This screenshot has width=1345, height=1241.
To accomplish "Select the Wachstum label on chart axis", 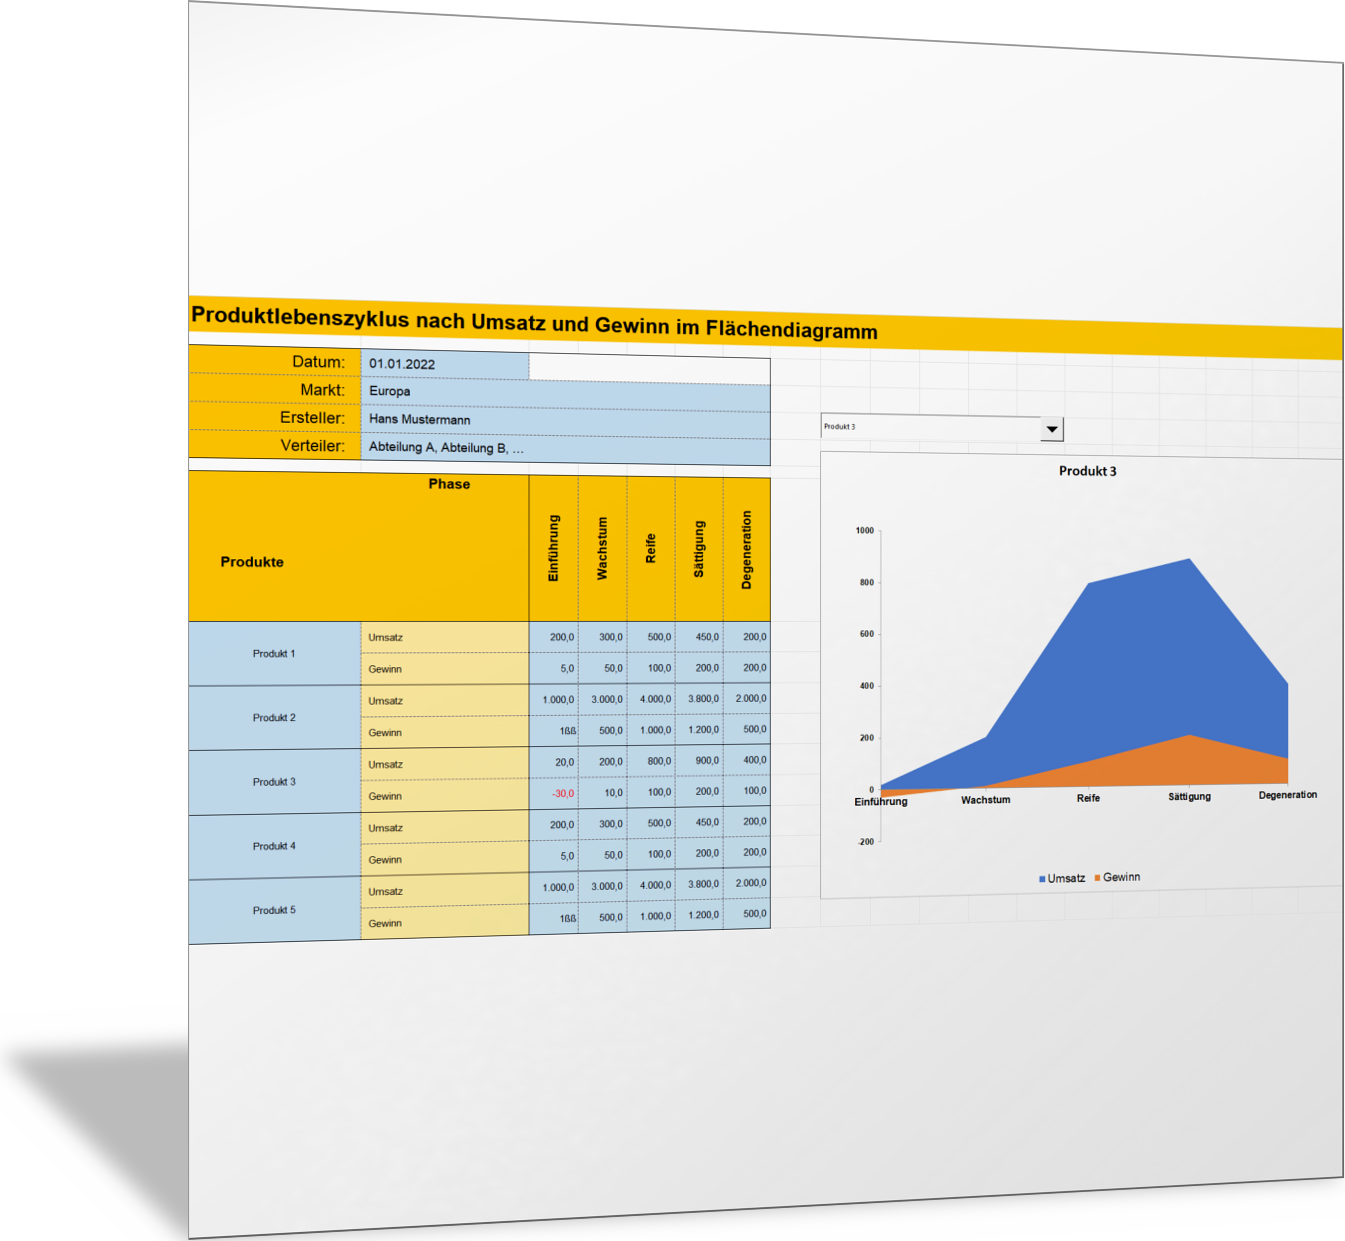I will (985, 800).
